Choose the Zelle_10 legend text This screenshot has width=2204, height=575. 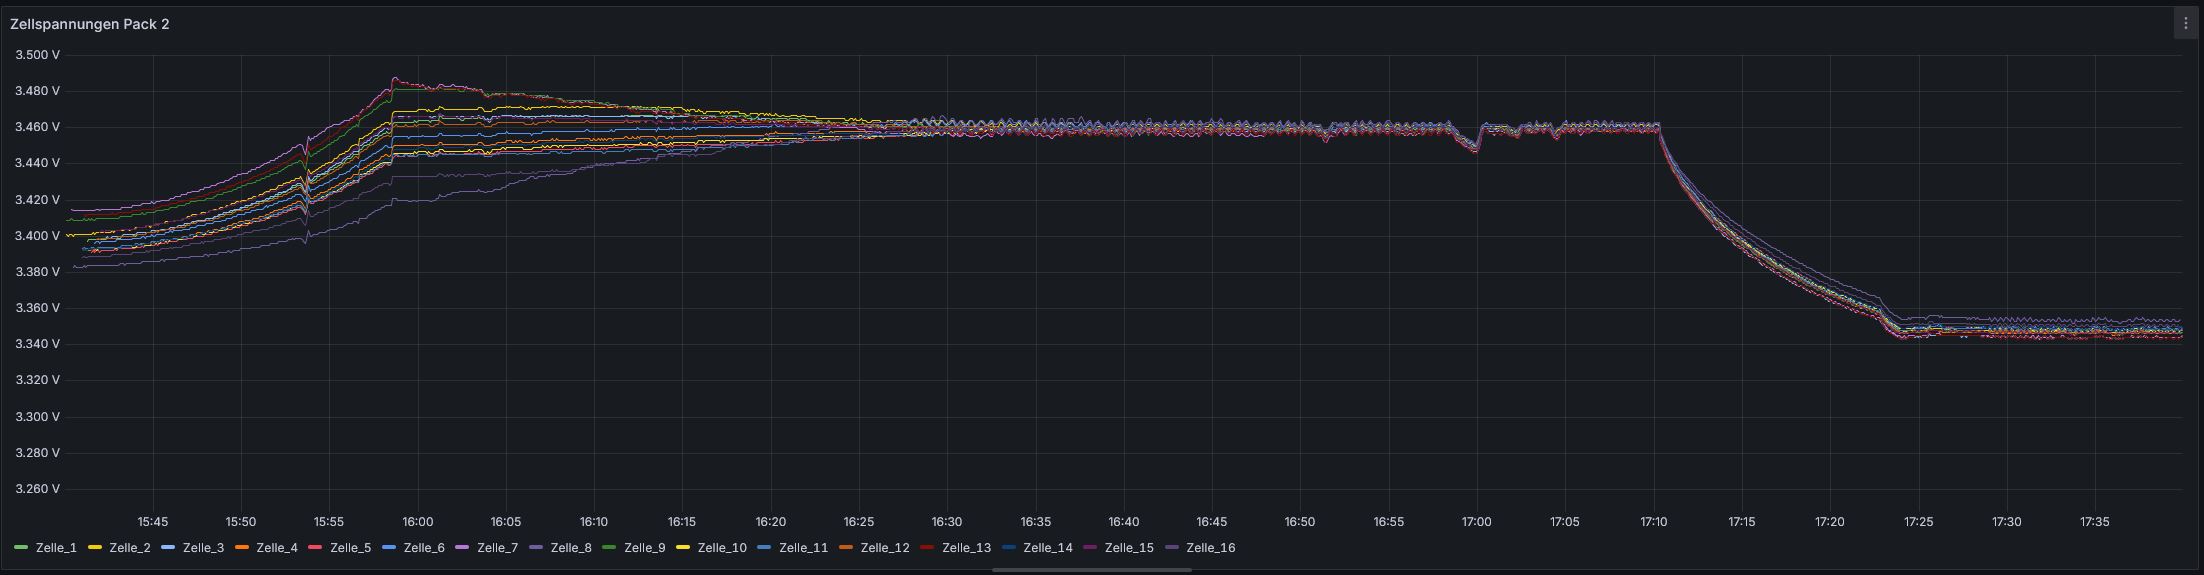[722, 548]
